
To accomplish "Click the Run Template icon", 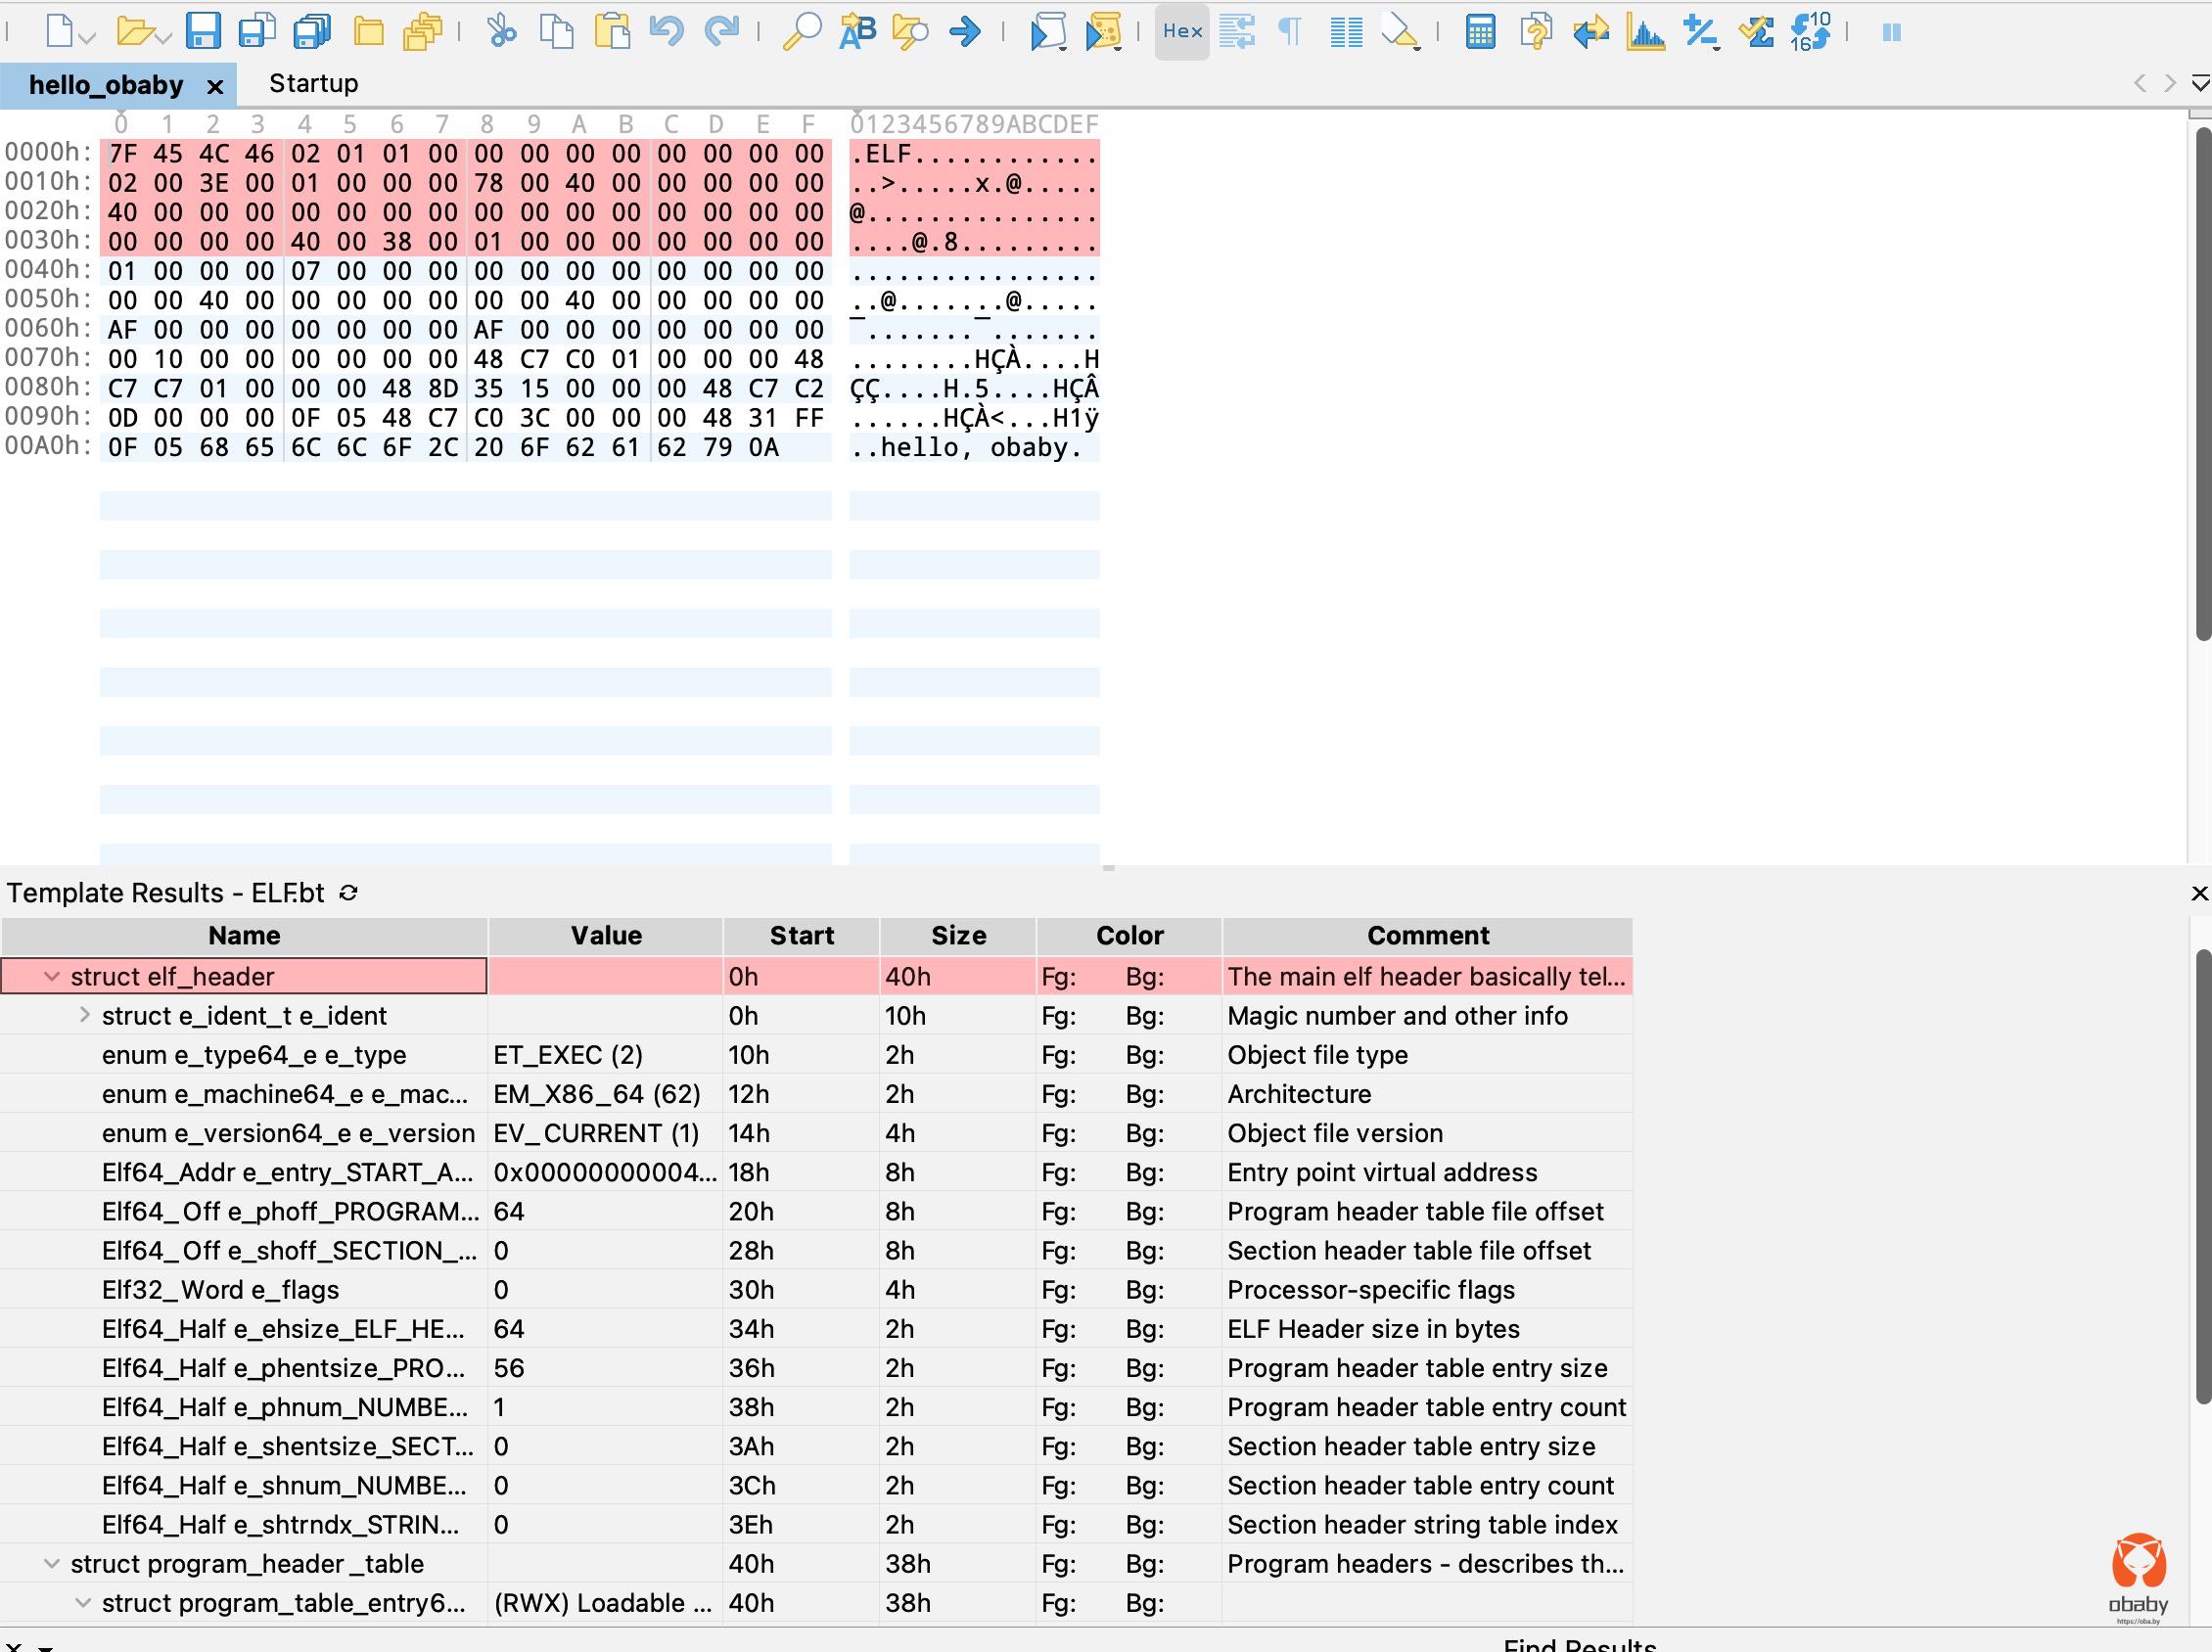I will [1103, 32].
